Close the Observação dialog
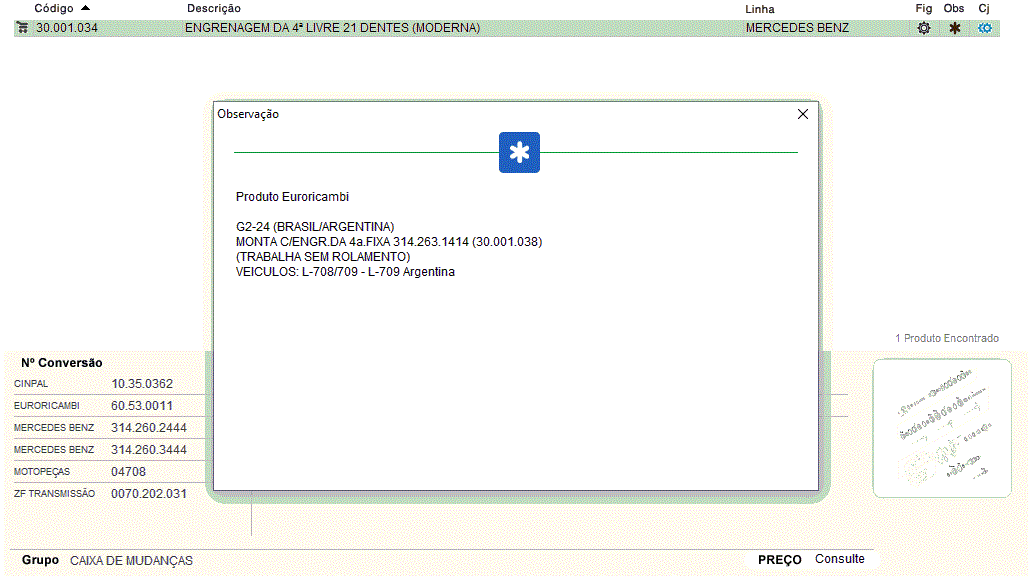The height and width of the screenshot is (584, 1036). 802,114
